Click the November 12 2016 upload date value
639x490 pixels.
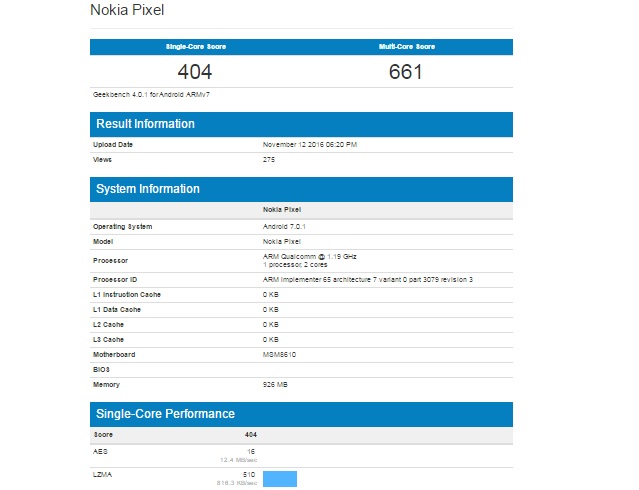click(310, 145)
